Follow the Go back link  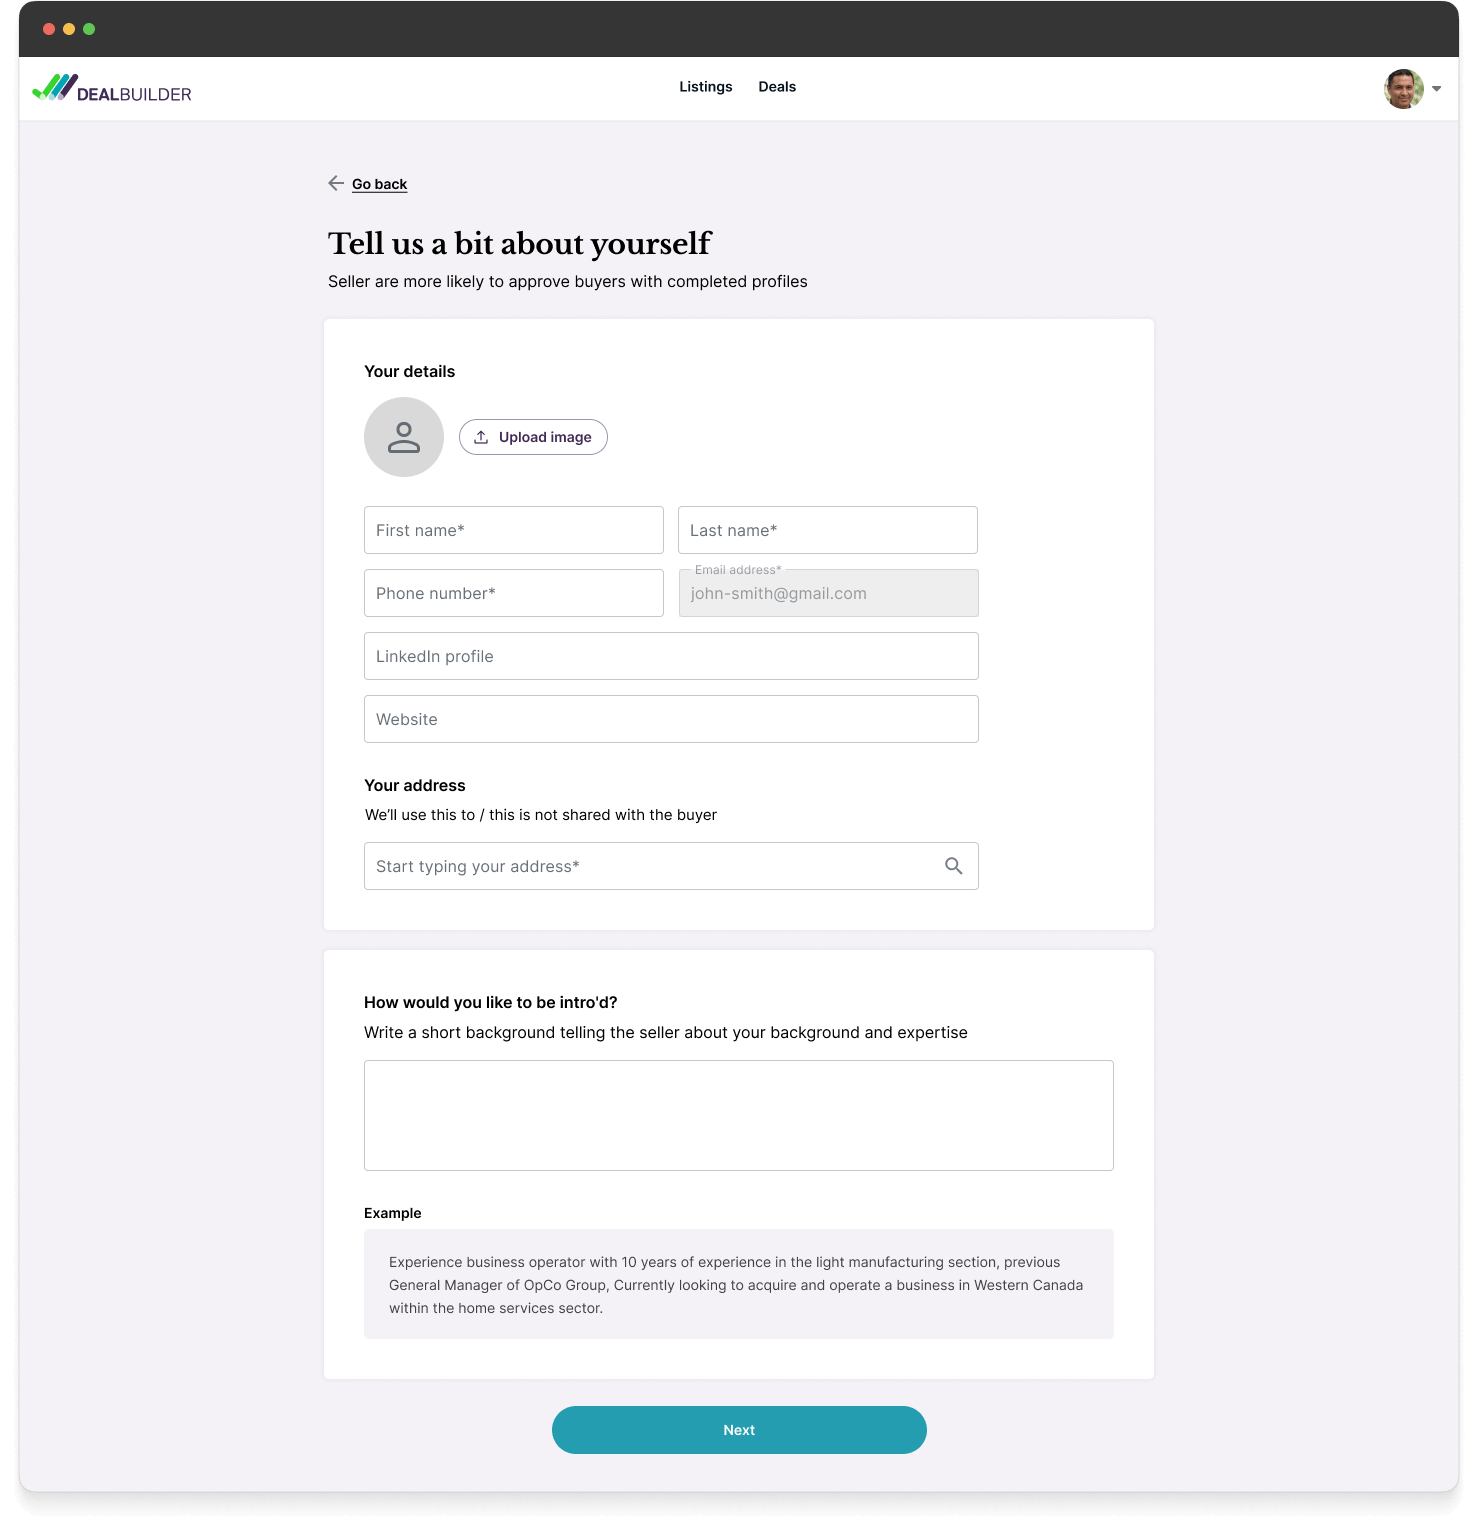tap(379, 184)
